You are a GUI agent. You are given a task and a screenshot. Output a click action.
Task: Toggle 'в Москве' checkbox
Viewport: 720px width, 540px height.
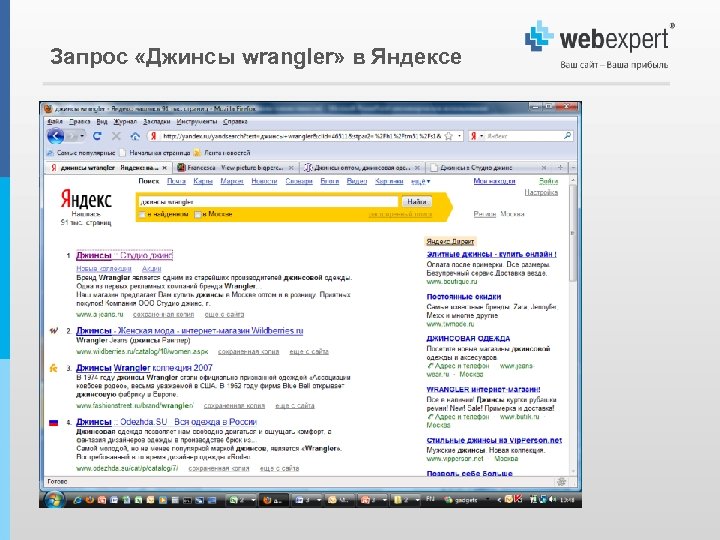197,214
